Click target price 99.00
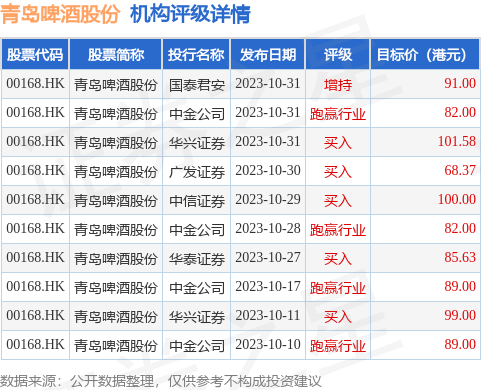The width and height of the screenshot is (481, 390). tap(460, 315)
